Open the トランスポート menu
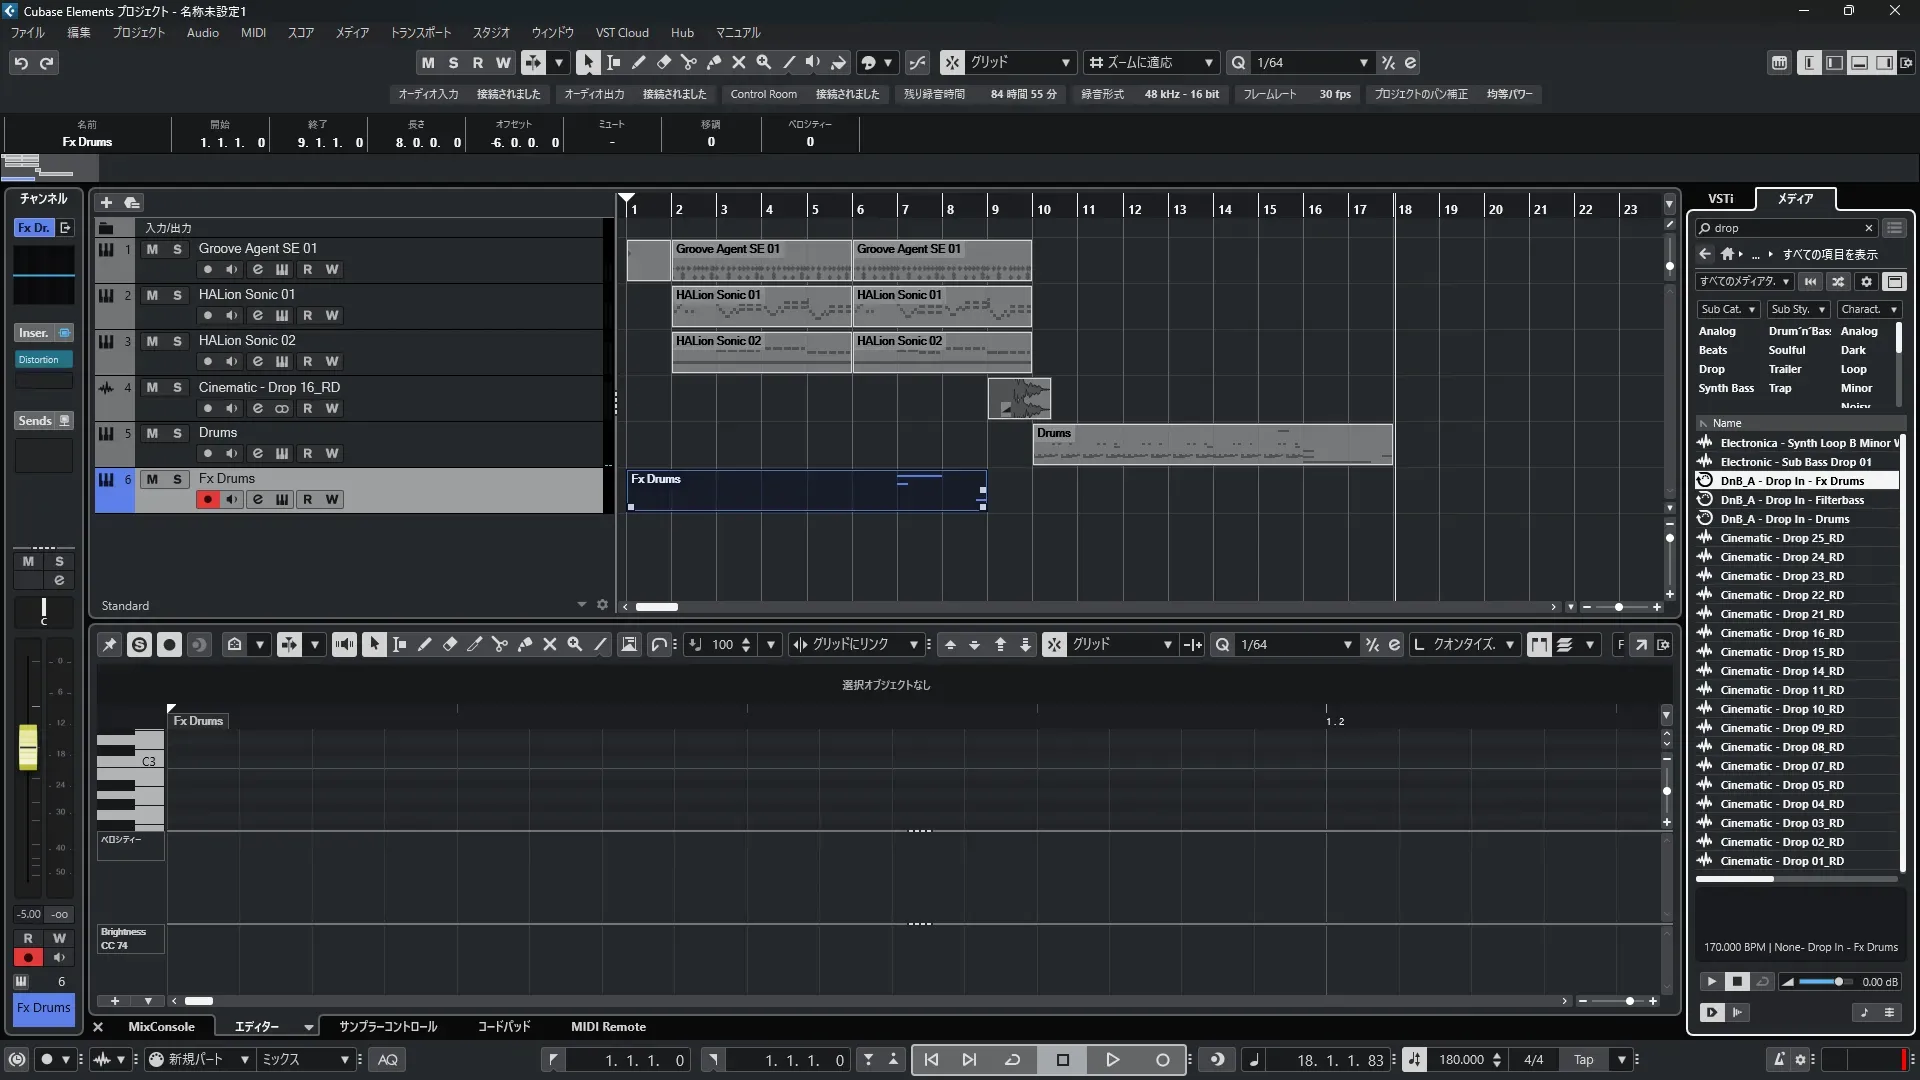Image resolution: width=1920 pixels, height=1080 pixels. pos(420,32)
